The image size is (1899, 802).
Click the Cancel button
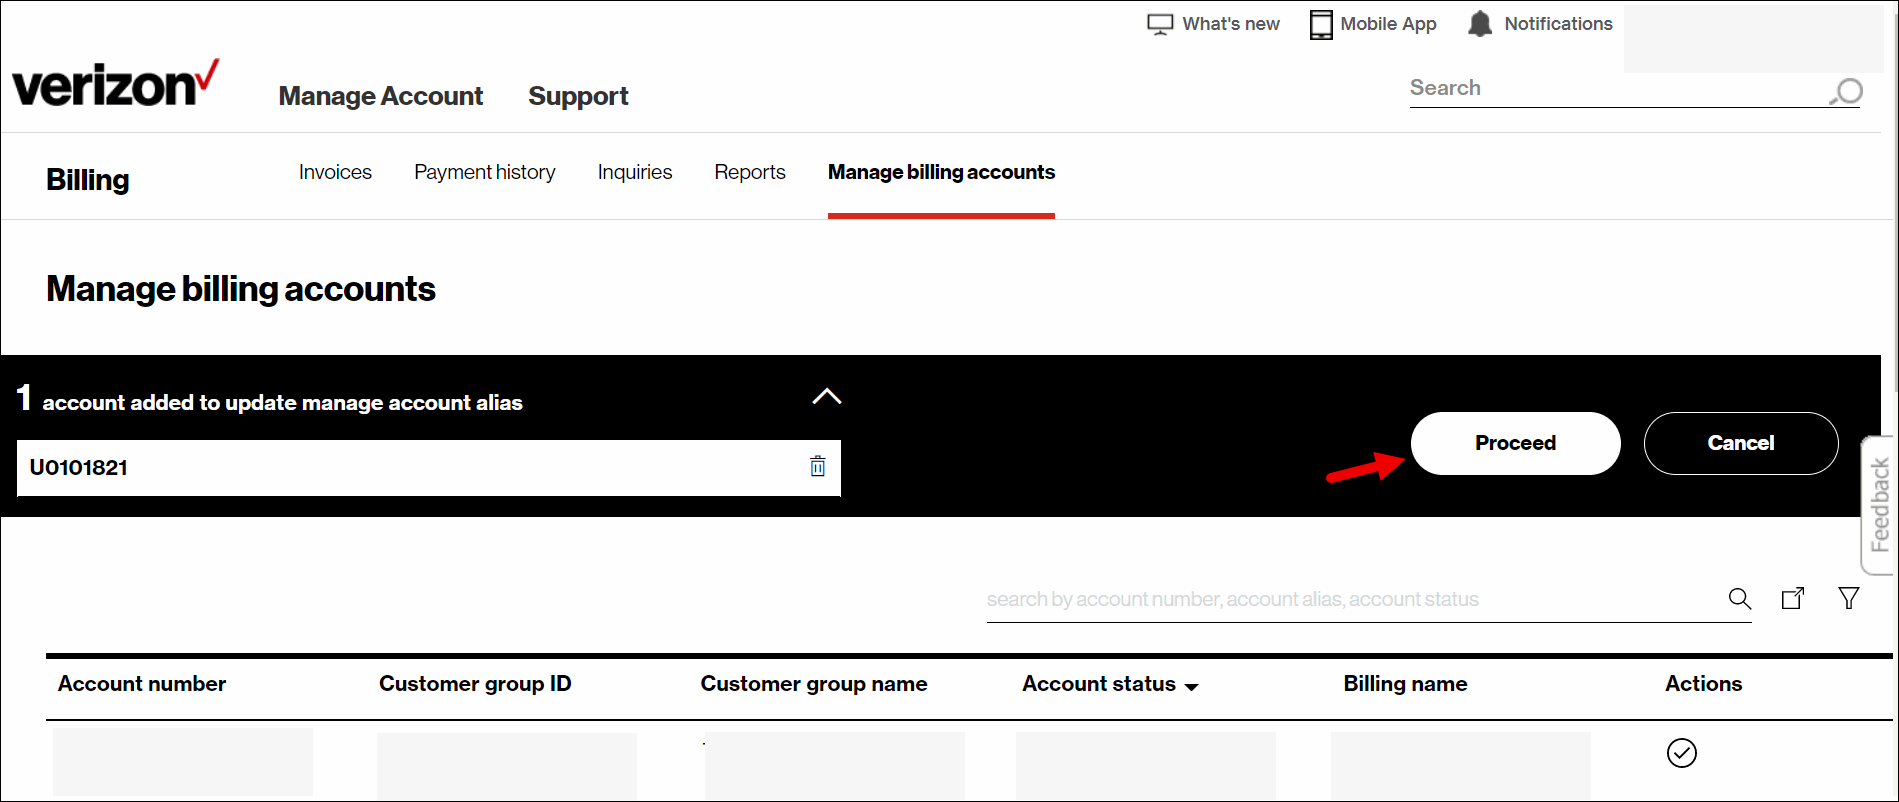[x=1741, y=443]
